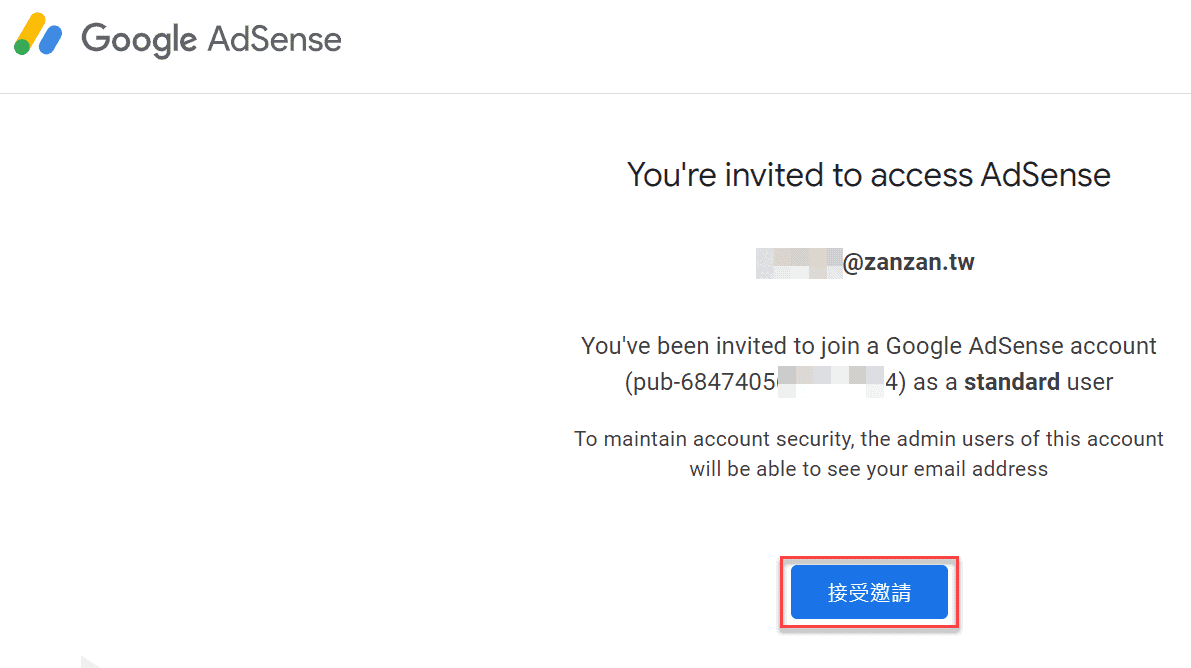Click the blue part of the AdSense logo
This screenshot has width=1191, height=668.
[x=50, y=40]
